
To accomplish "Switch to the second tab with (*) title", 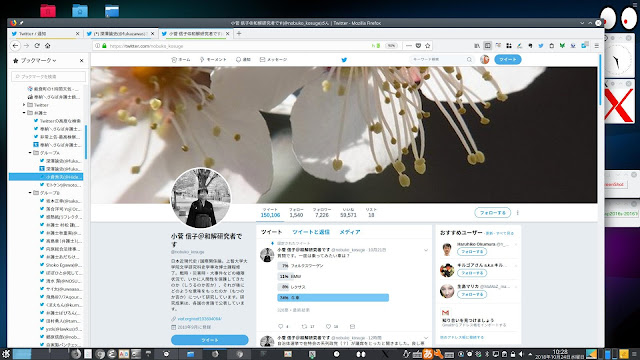I will point(120,33).
